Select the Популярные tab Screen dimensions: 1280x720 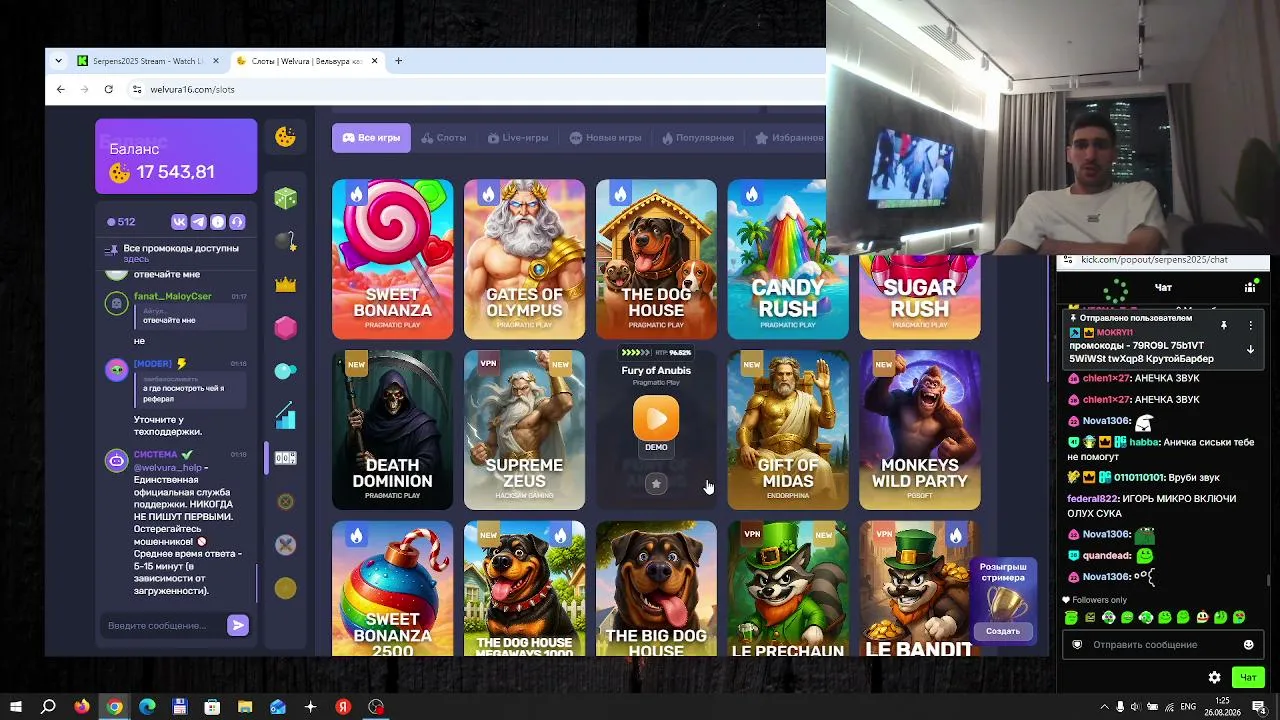click(698, 138)
